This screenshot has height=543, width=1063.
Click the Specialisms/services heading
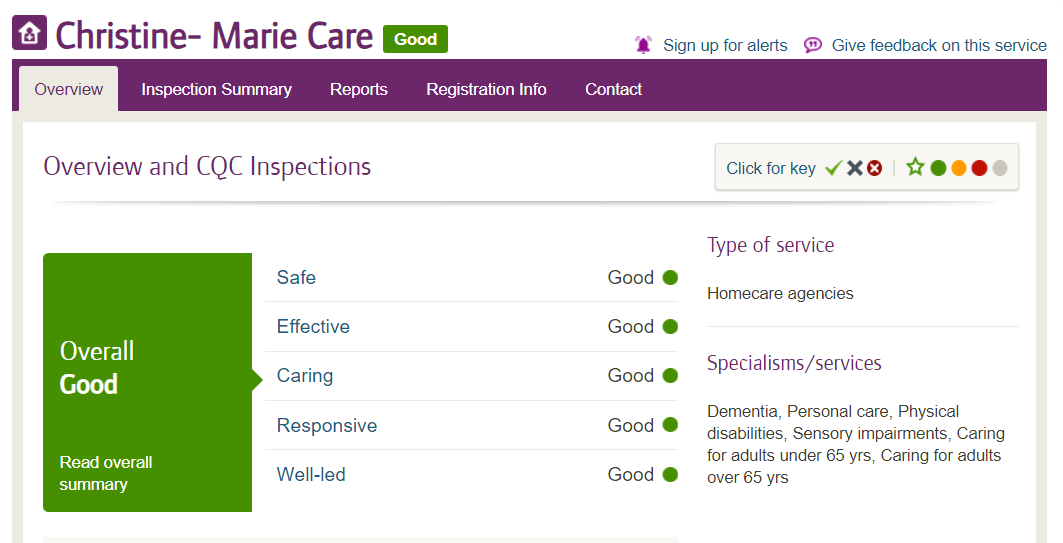click(795, 363)
